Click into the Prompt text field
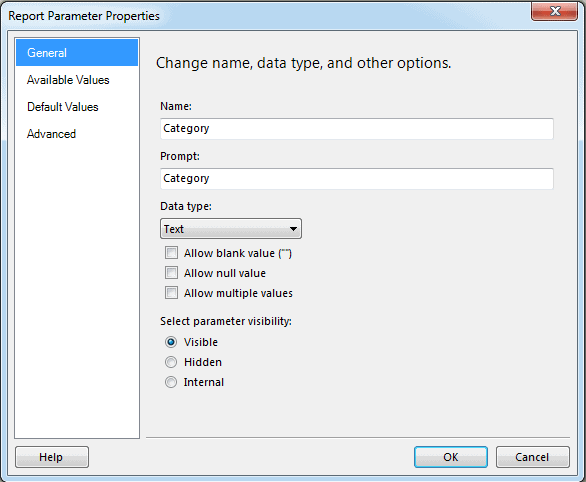 [x=357, y=178]
